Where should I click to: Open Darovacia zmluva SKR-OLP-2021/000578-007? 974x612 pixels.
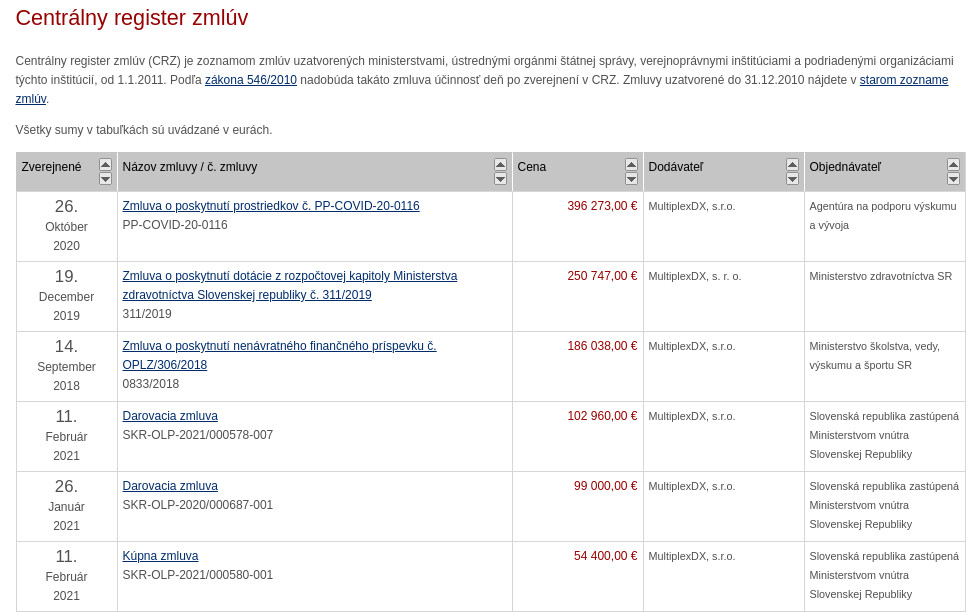[x=170, y=416]
